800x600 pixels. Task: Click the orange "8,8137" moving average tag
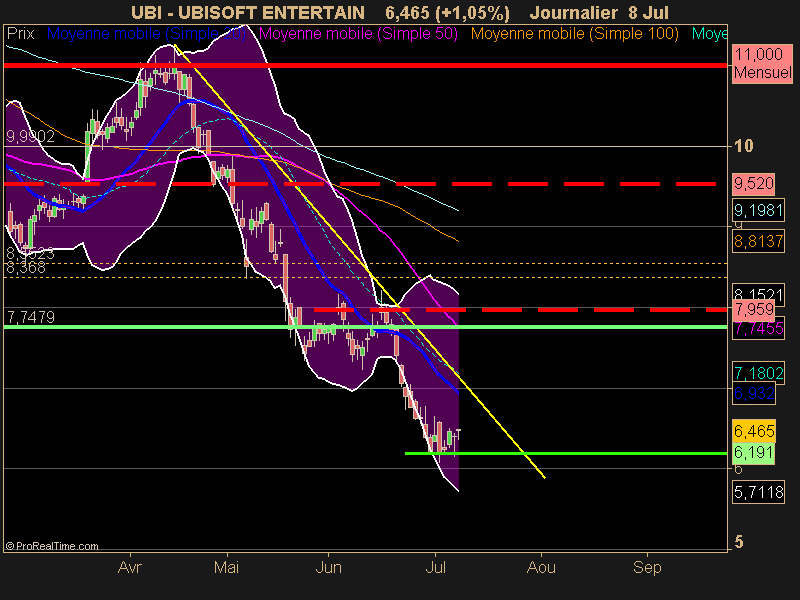758,241
